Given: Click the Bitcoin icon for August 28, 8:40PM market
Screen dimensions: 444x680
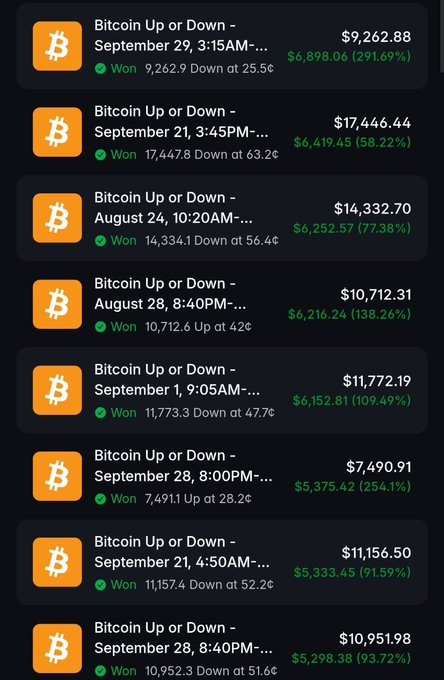Looking at the screenshot, I should point(57,304).
